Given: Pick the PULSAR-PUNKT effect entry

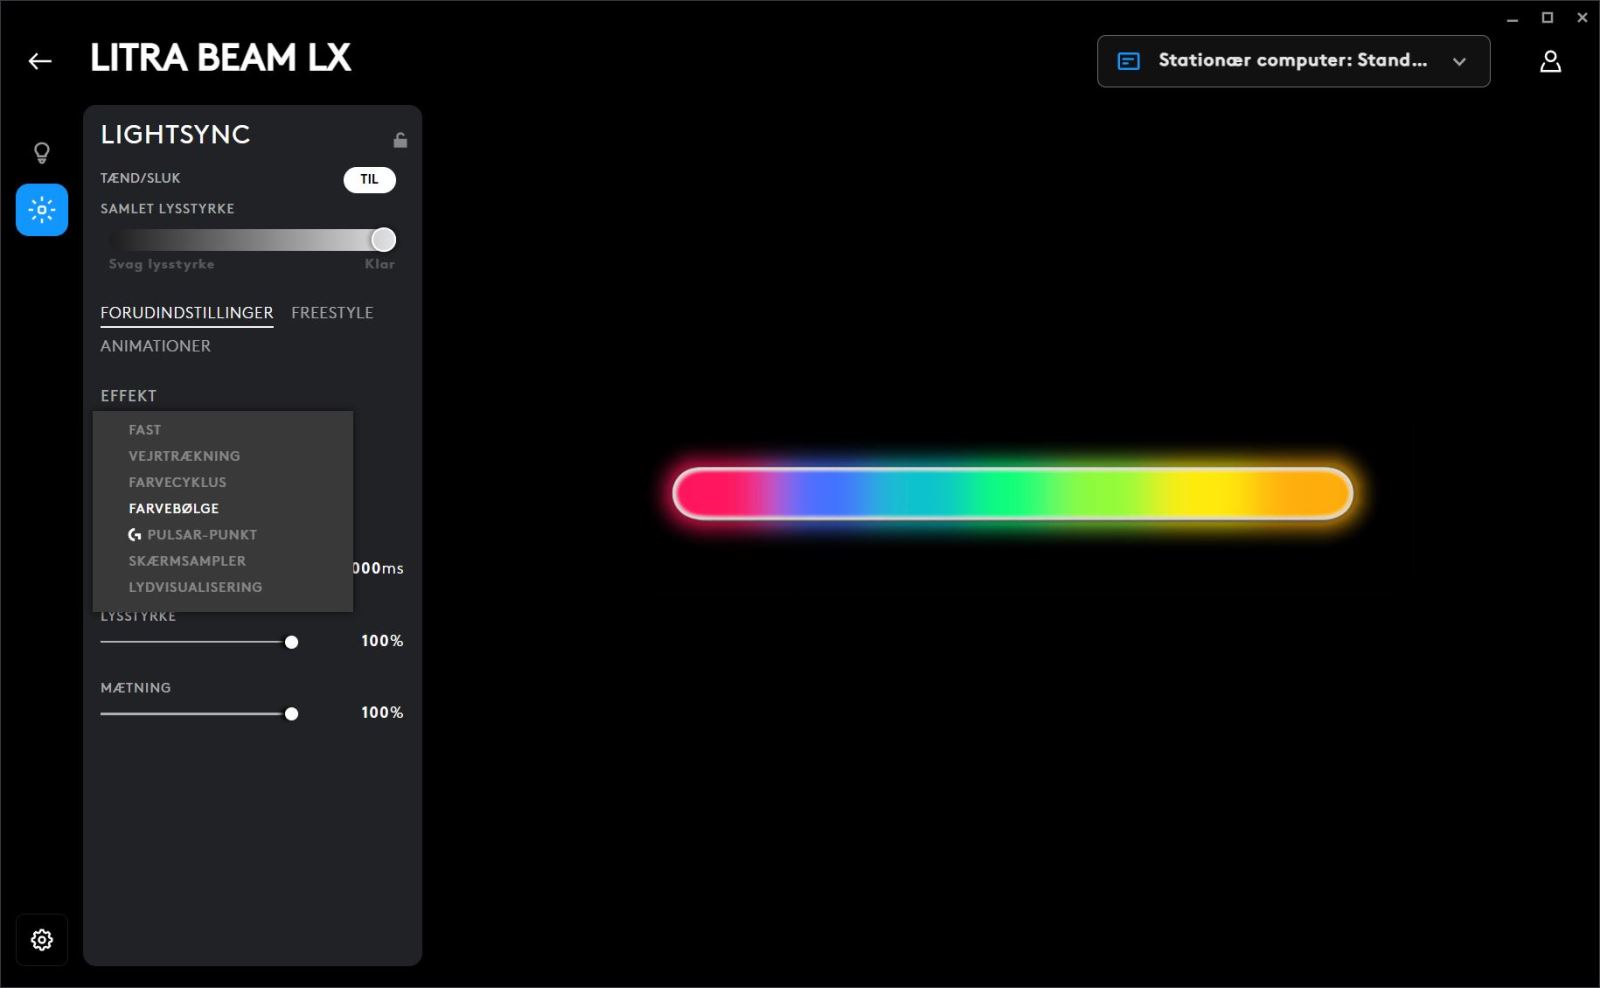Looking at the screenshot, I should (193, 535).
